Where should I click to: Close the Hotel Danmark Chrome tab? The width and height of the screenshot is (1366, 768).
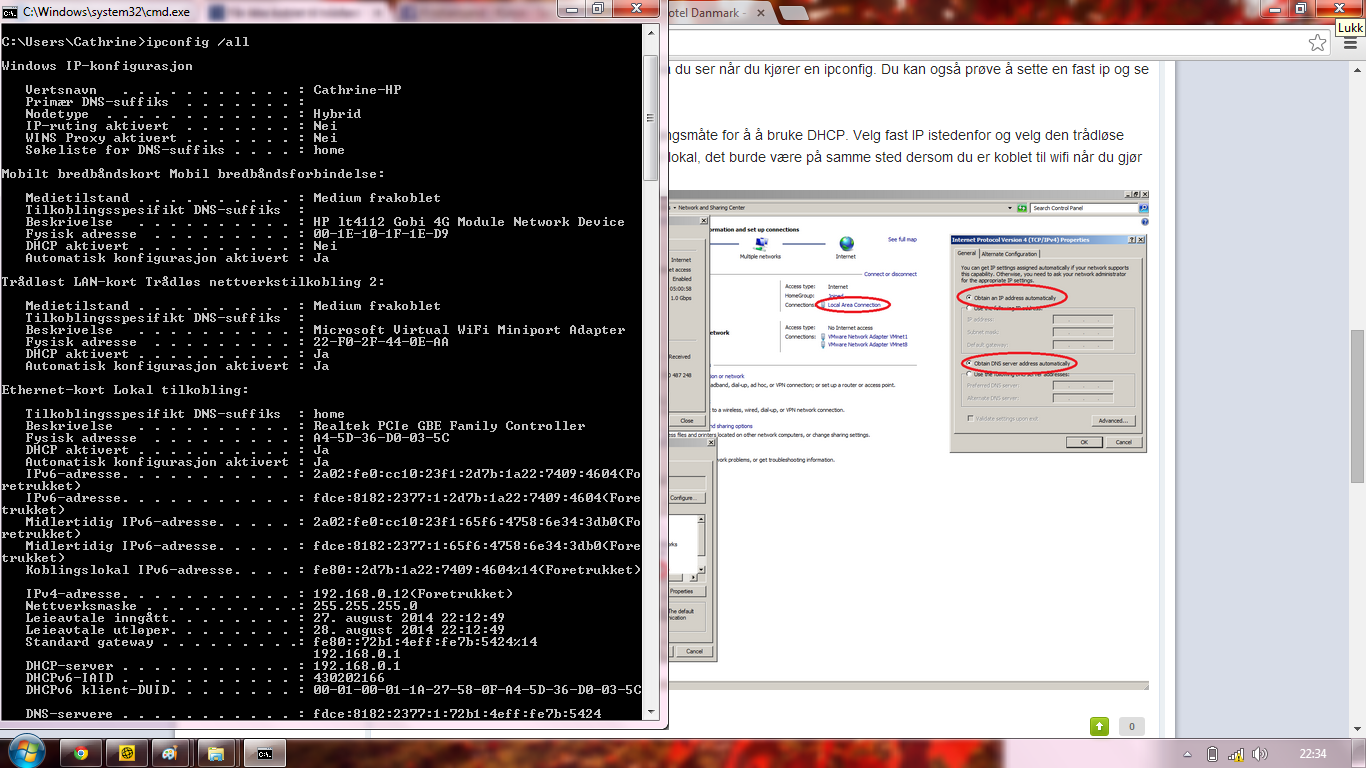760,13
